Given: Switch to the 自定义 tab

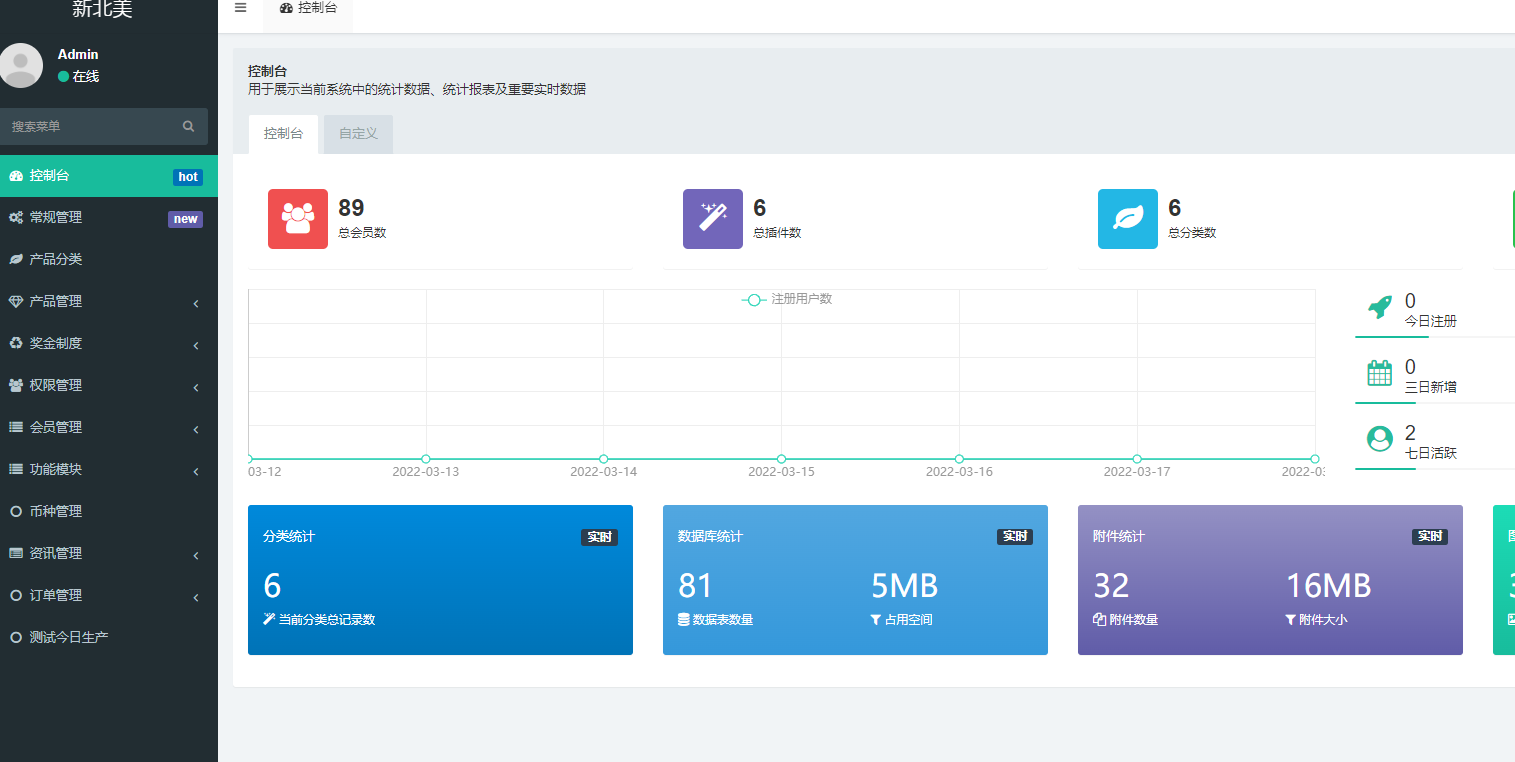Looking at the screenshot, I should [x=358, y=134].
